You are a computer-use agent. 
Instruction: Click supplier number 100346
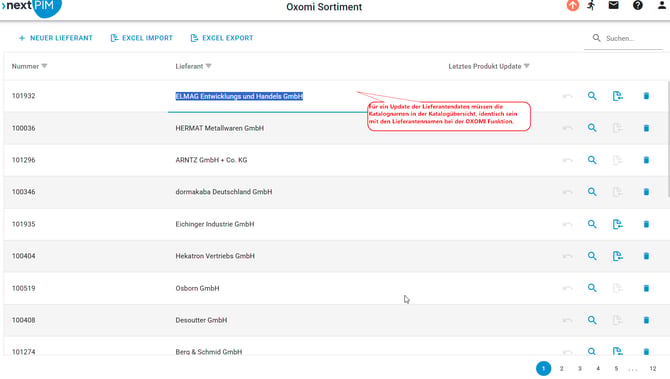[x=24, y=192]
